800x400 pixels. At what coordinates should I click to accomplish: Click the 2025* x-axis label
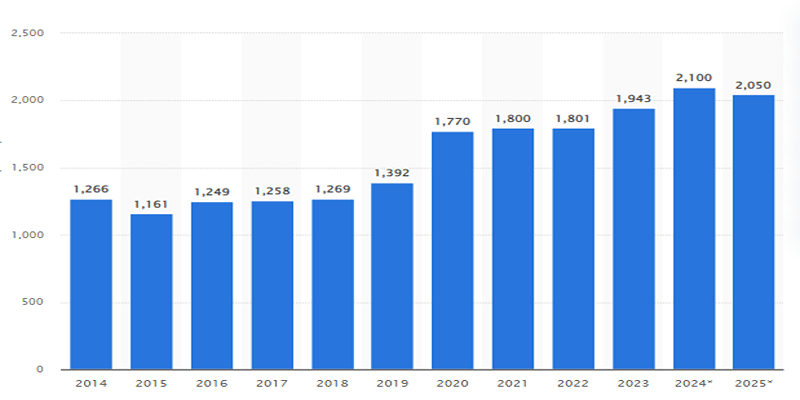point(754,383)
